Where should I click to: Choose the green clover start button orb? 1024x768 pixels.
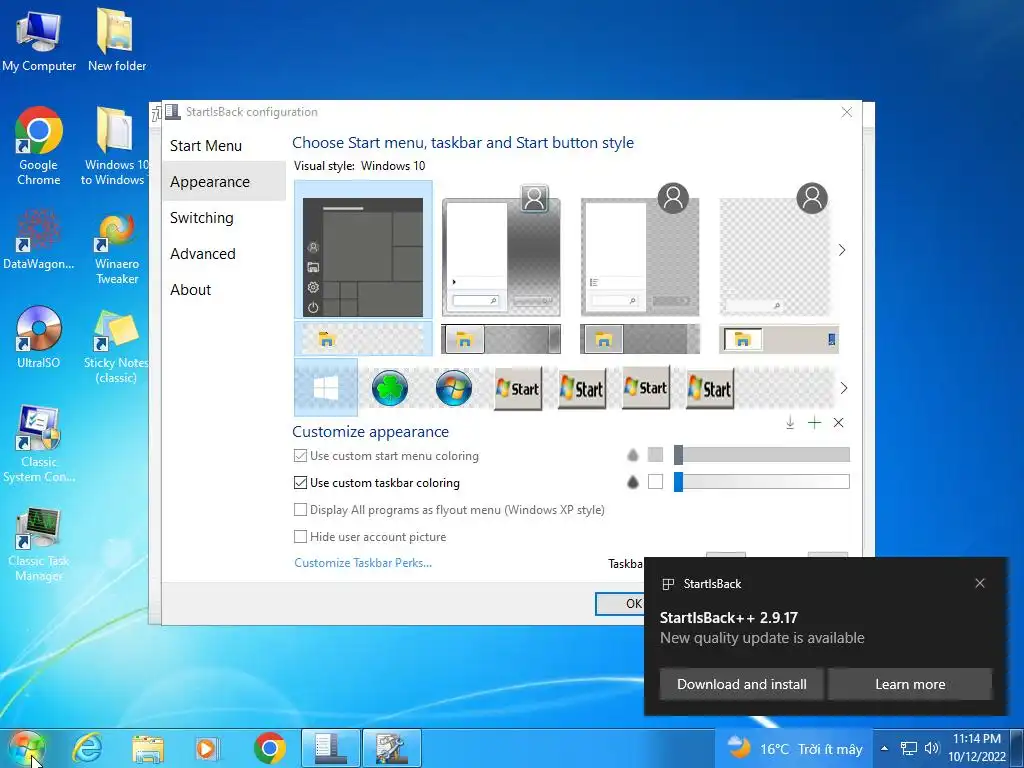click(x=390, y=388)
